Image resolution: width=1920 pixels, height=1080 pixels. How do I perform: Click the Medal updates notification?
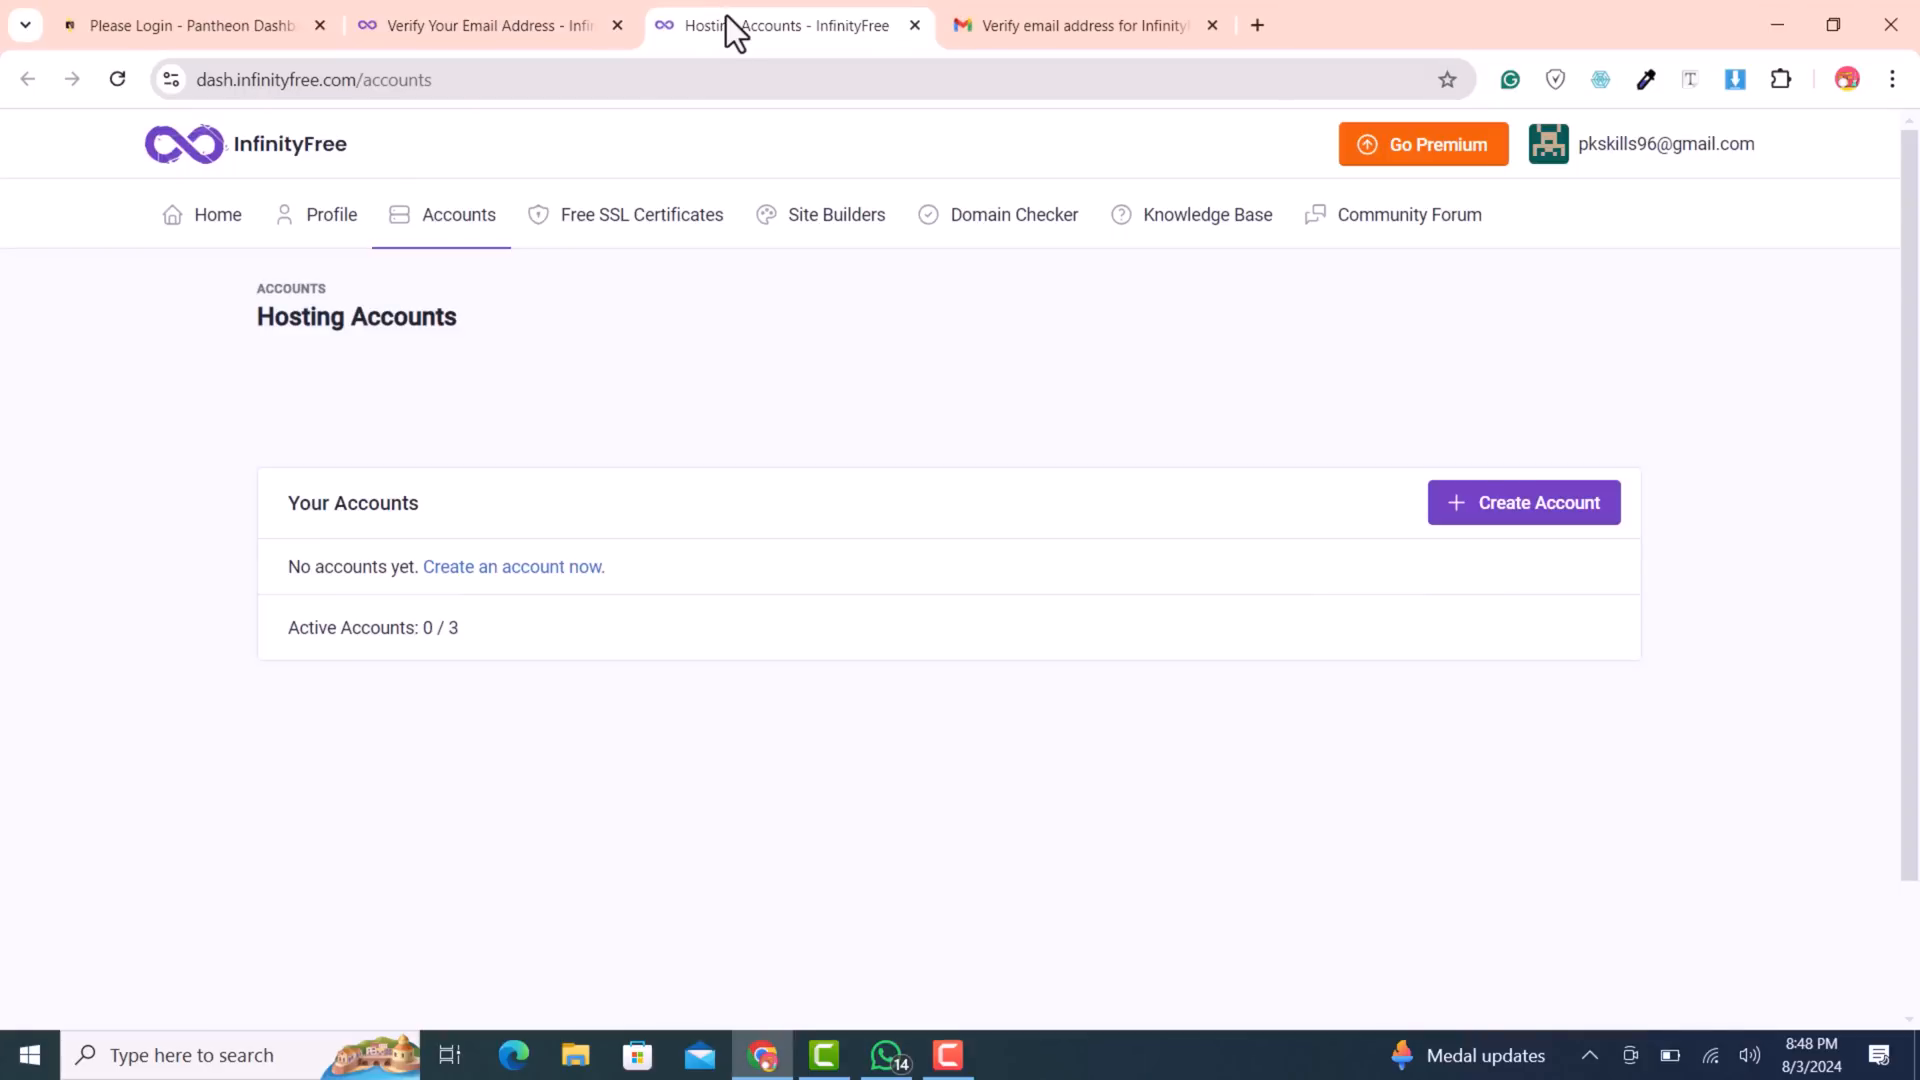1467,1055
